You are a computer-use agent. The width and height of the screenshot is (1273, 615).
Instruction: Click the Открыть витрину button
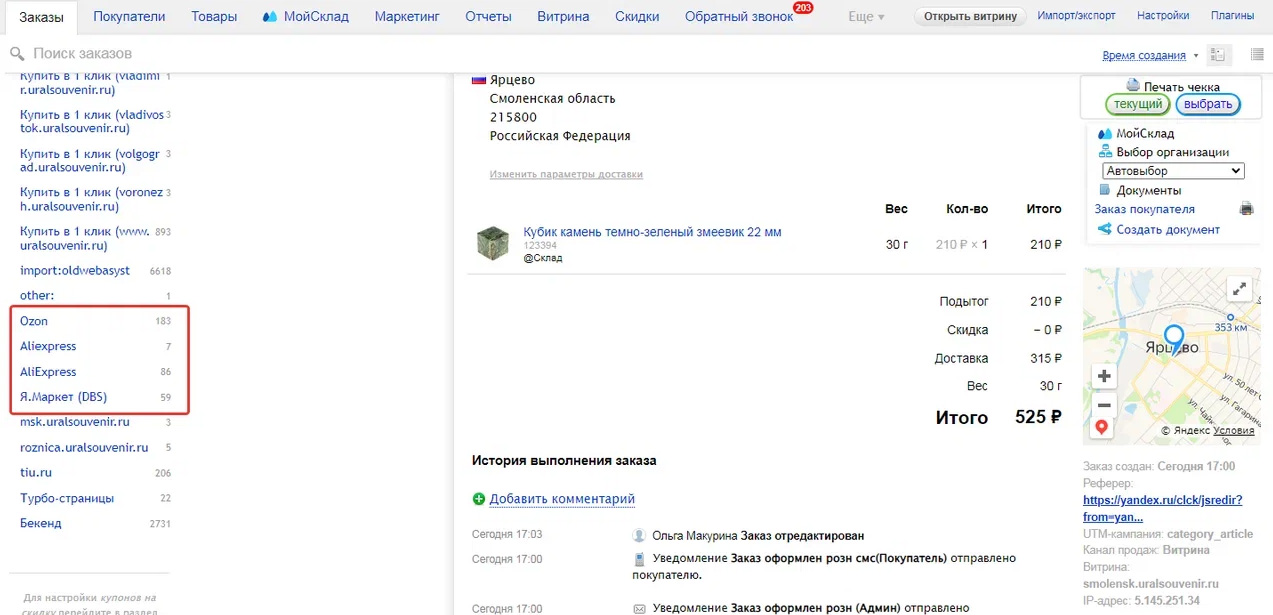coord(971,16)
